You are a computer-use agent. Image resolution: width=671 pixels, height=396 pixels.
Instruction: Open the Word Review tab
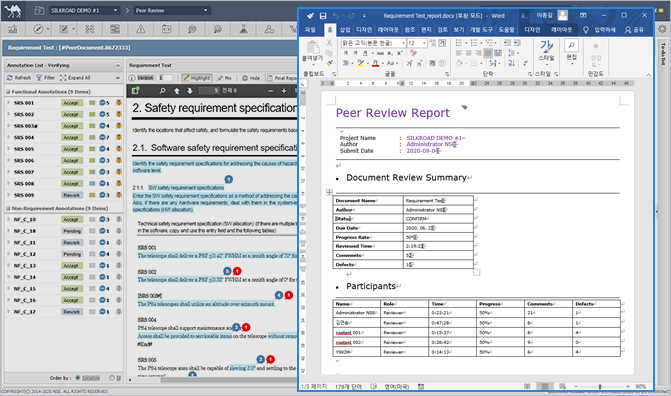(442, 30)
